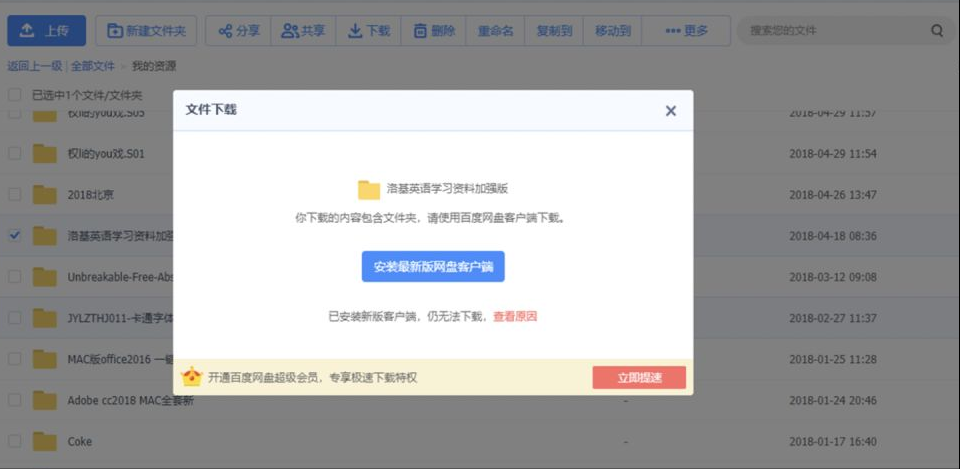Focus the 搜索您的文件 search field
The height and width of the screenshot is (469, 960).
(836, 31)
